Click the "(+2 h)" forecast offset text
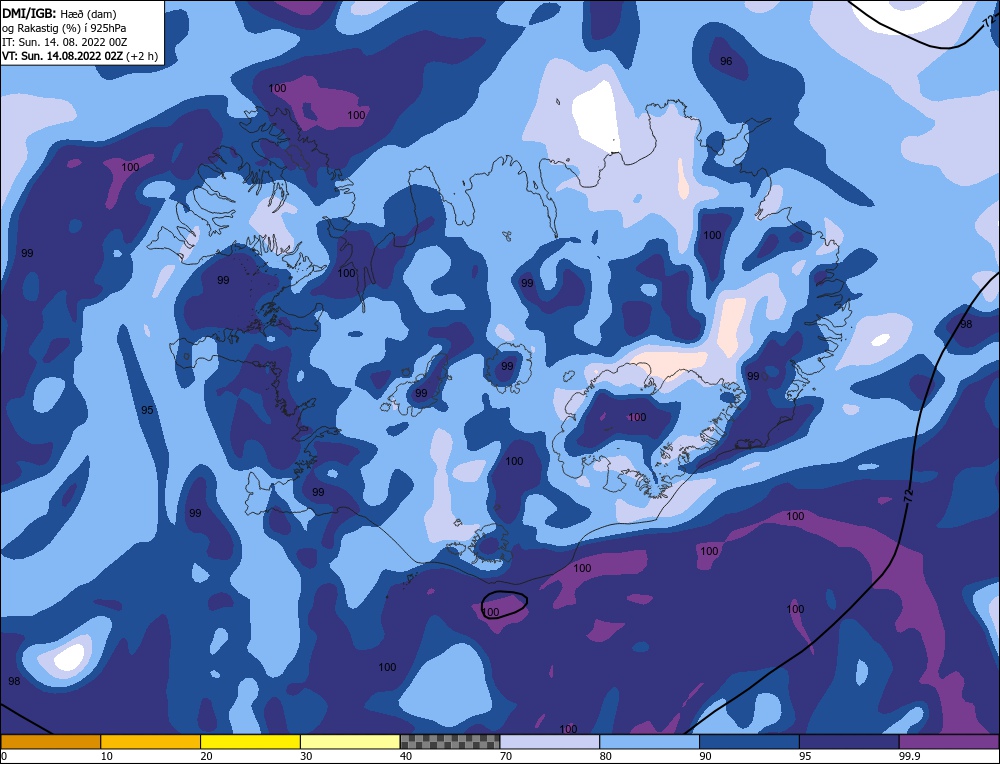Viewport: 1000px width, 764px height. pyautogui.click(x=142, y=56)
